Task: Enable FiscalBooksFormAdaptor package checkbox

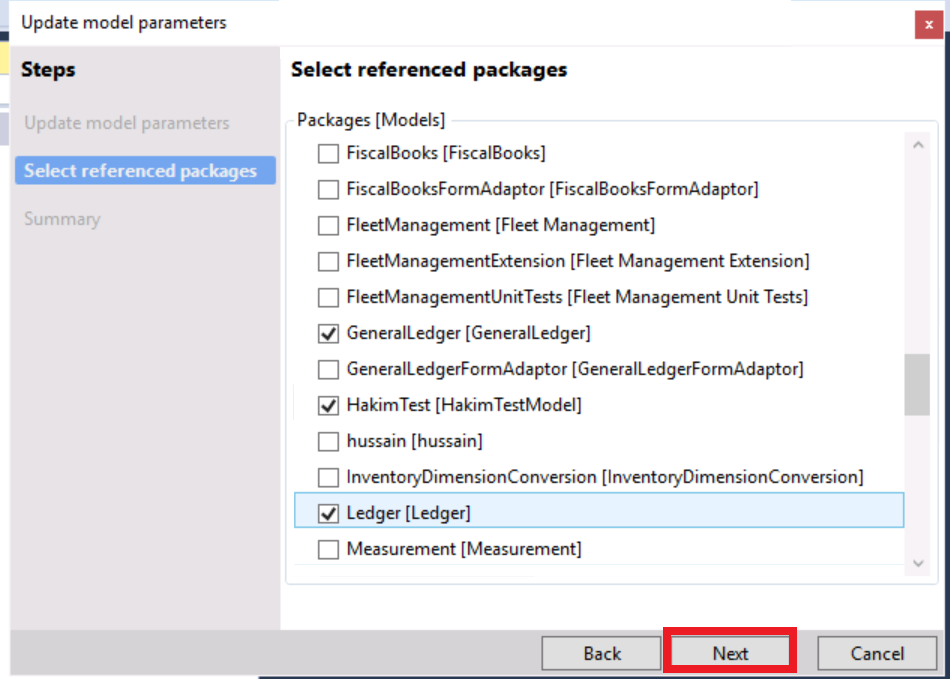Action: 328,189
